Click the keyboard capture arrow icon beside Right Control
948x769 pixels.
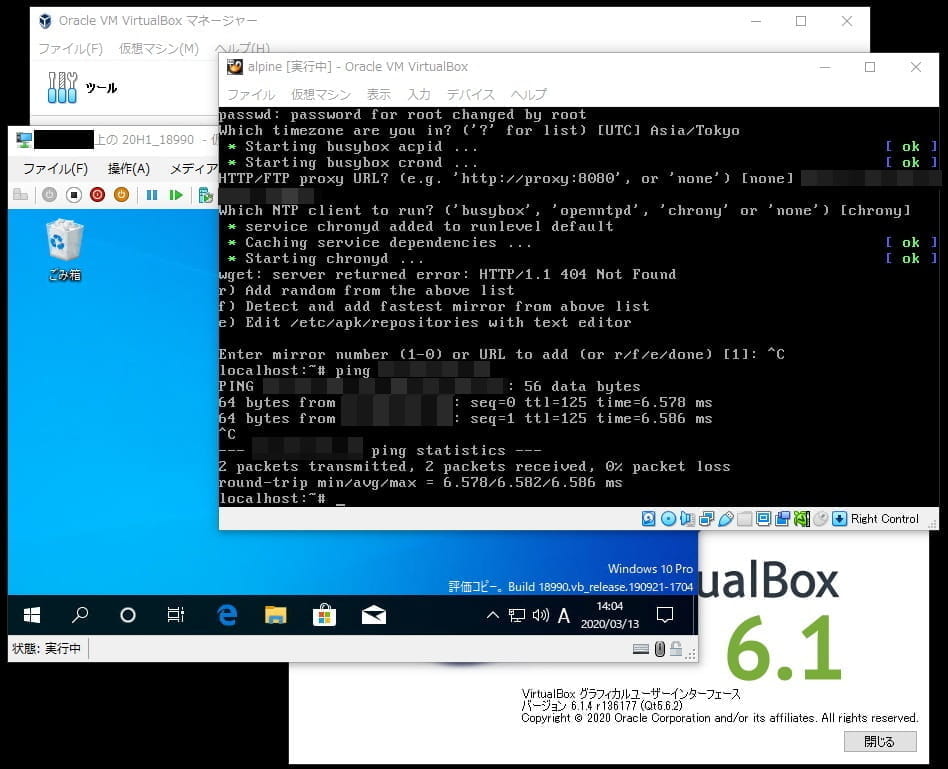[839, 519]
